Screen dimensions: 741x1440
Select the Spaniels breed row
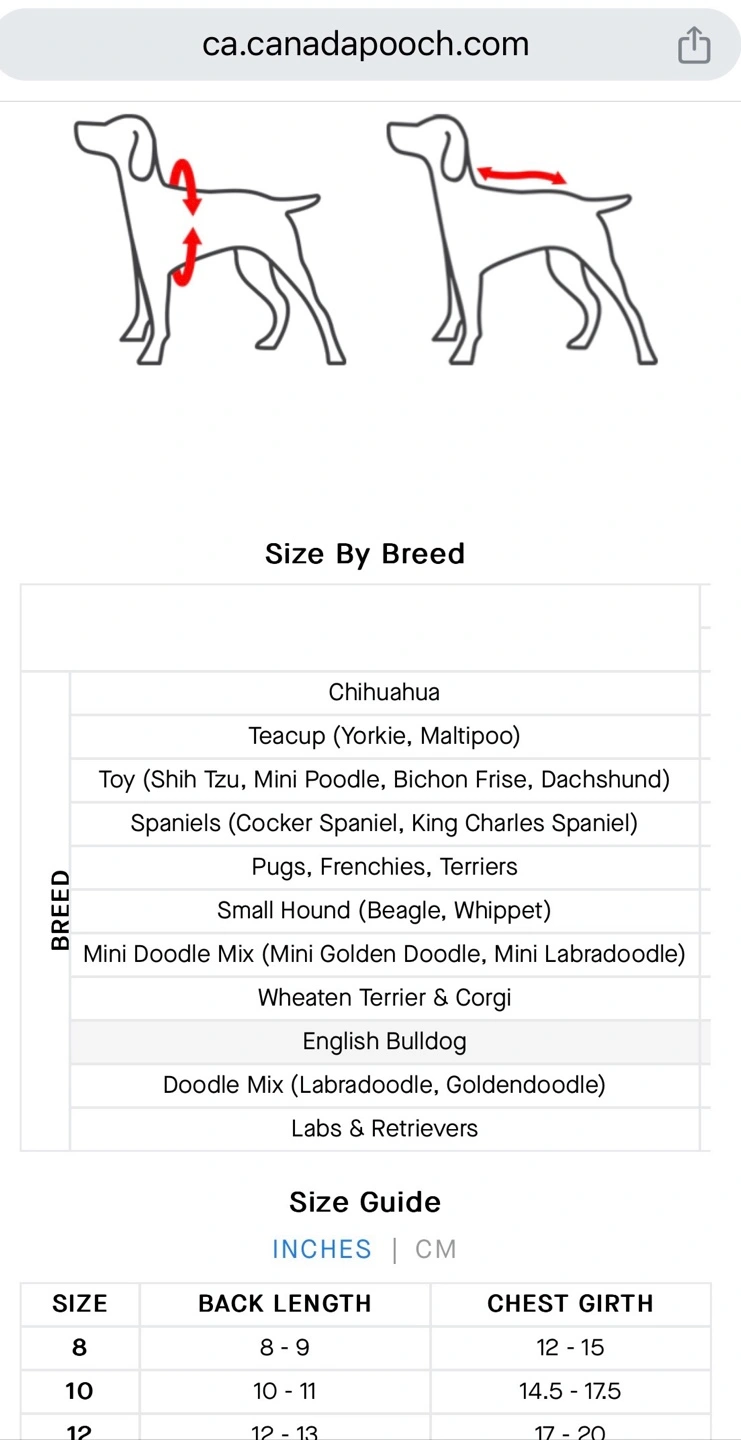[384, 823]
